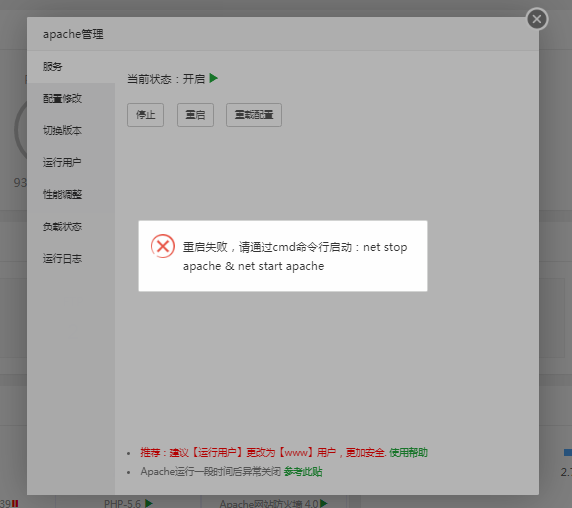Open the 配置修改 tab

pos(71,98)
